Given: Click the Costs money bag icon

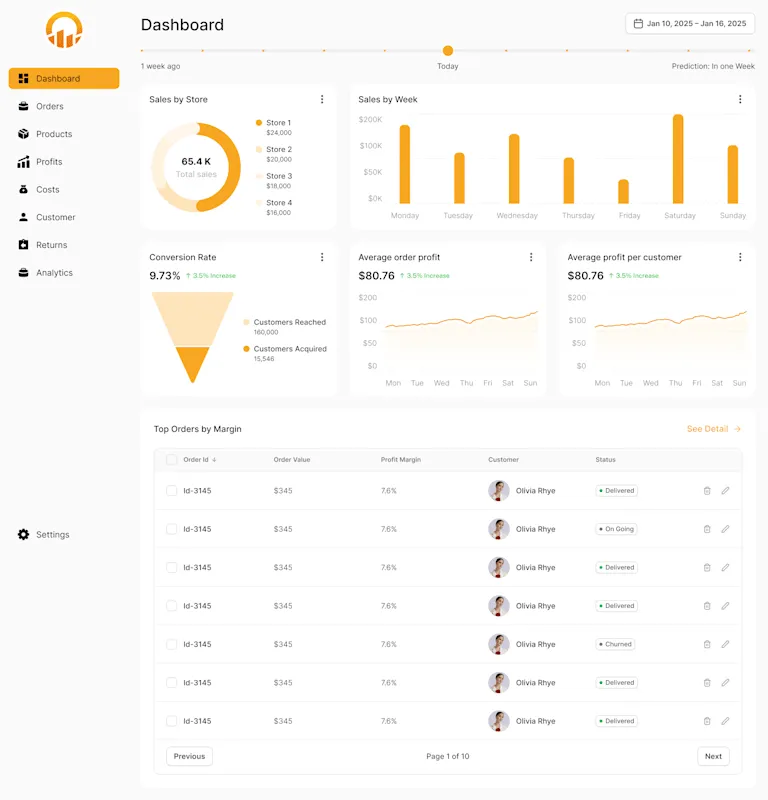Looking at the screenshot, I should 24,189.
